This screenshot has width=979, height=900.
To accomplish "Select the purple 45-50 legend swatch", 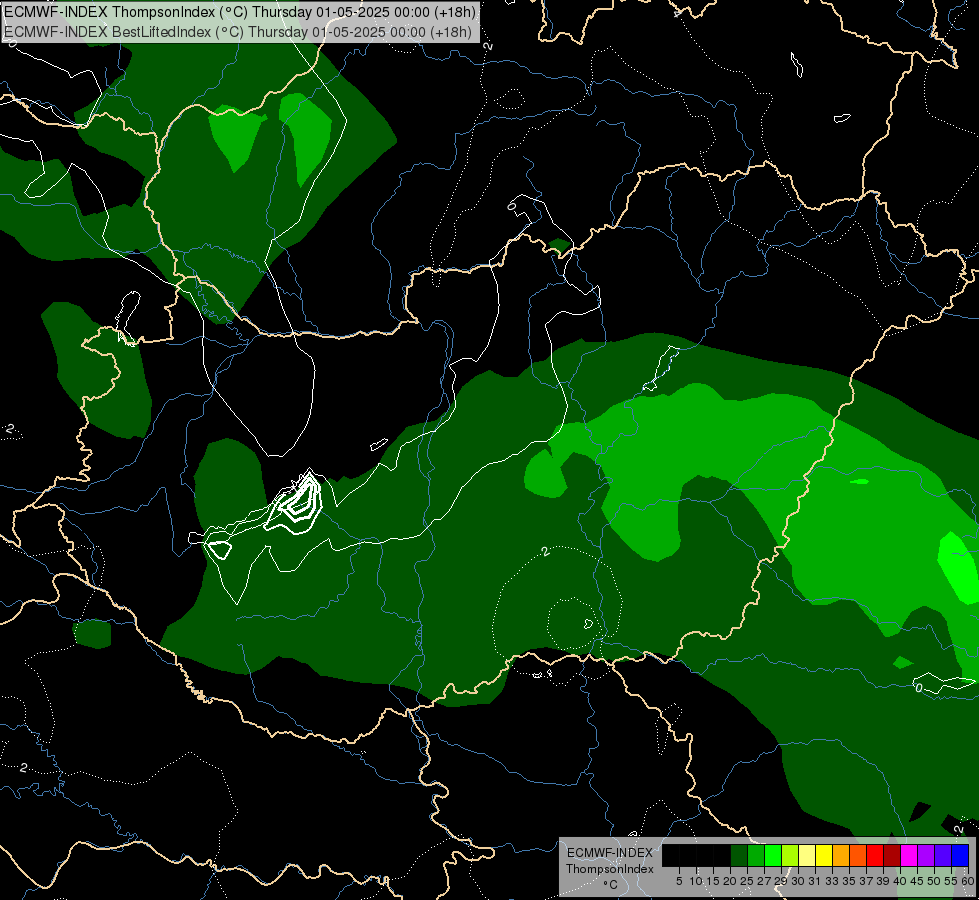I will (x=926, y=855).
